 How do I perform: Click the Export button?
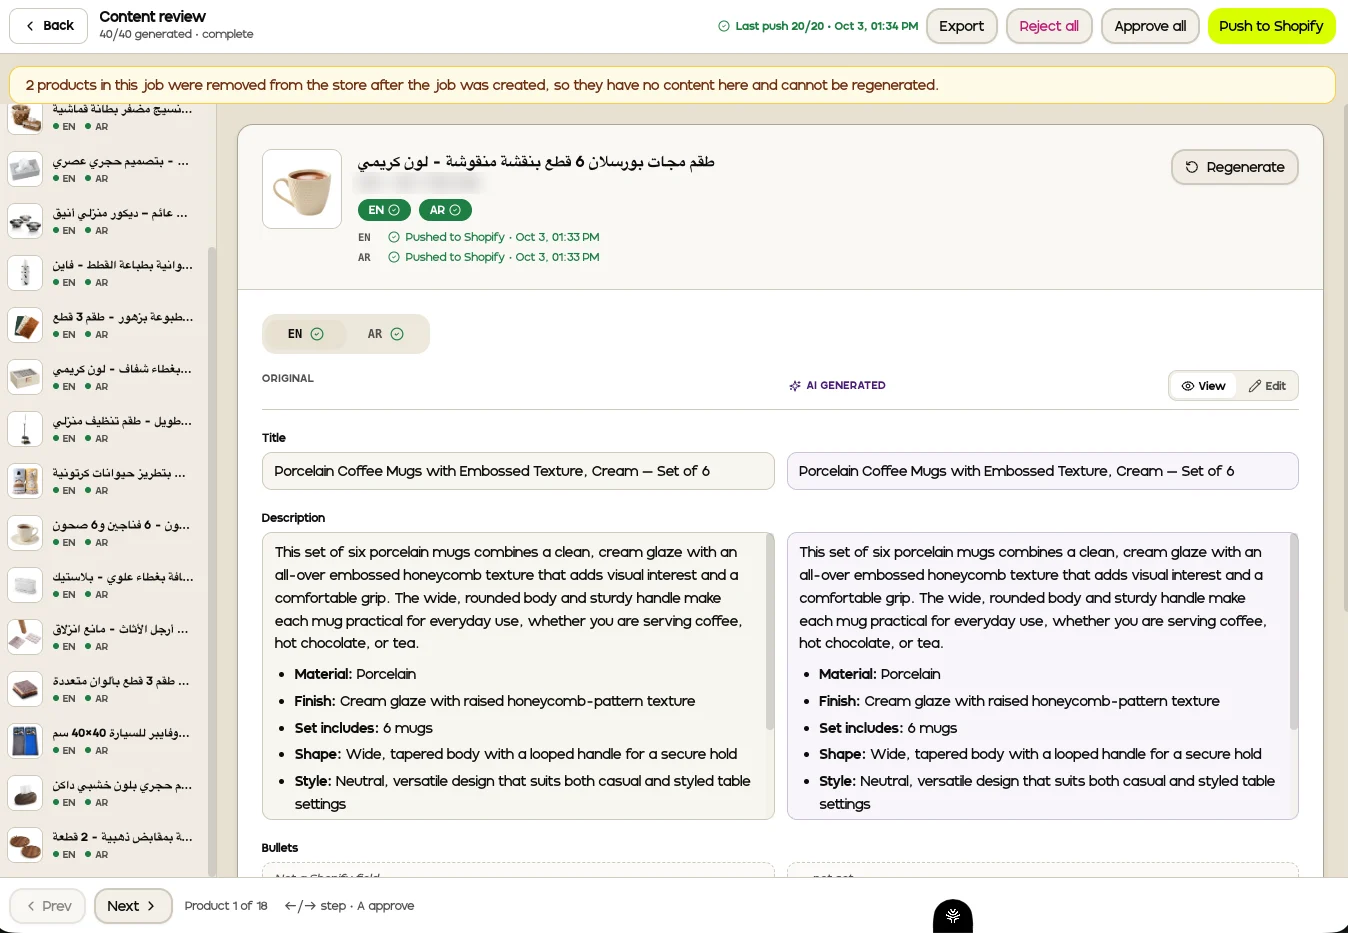click(961, 26)
